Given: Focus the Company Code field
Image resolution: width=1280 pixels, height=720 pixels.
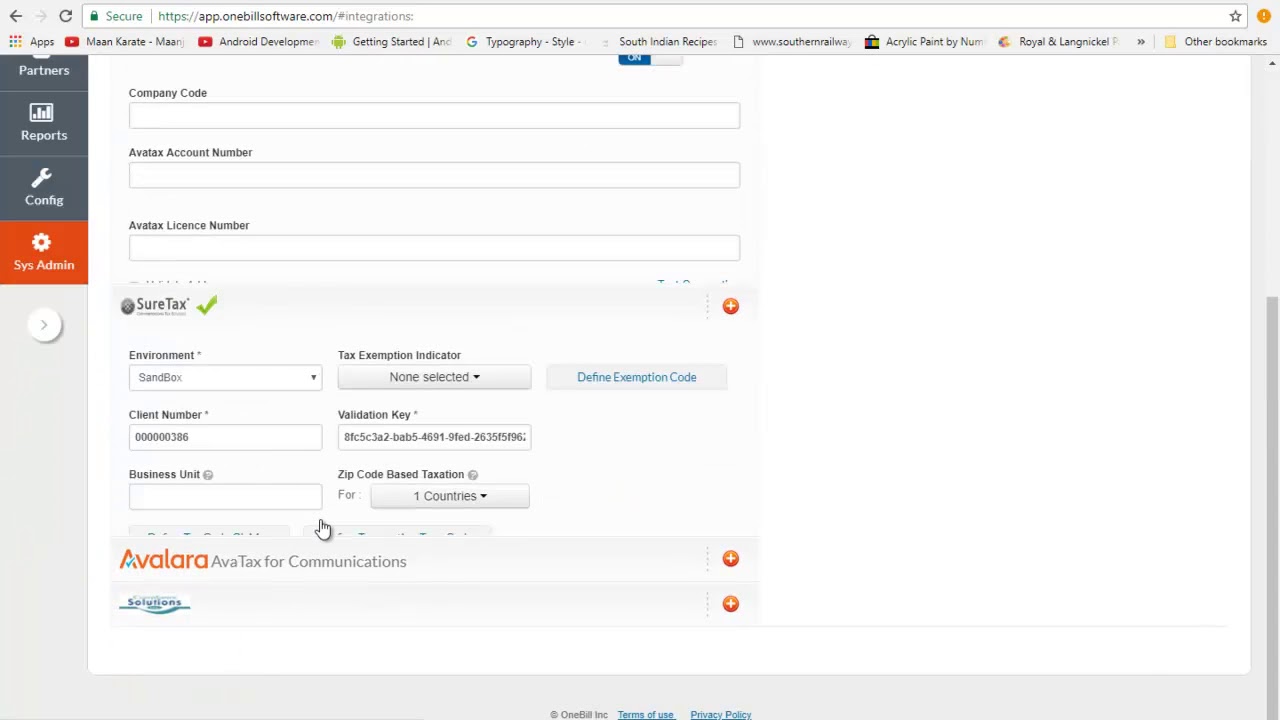Looking at the screenshot, I should 434,115.
